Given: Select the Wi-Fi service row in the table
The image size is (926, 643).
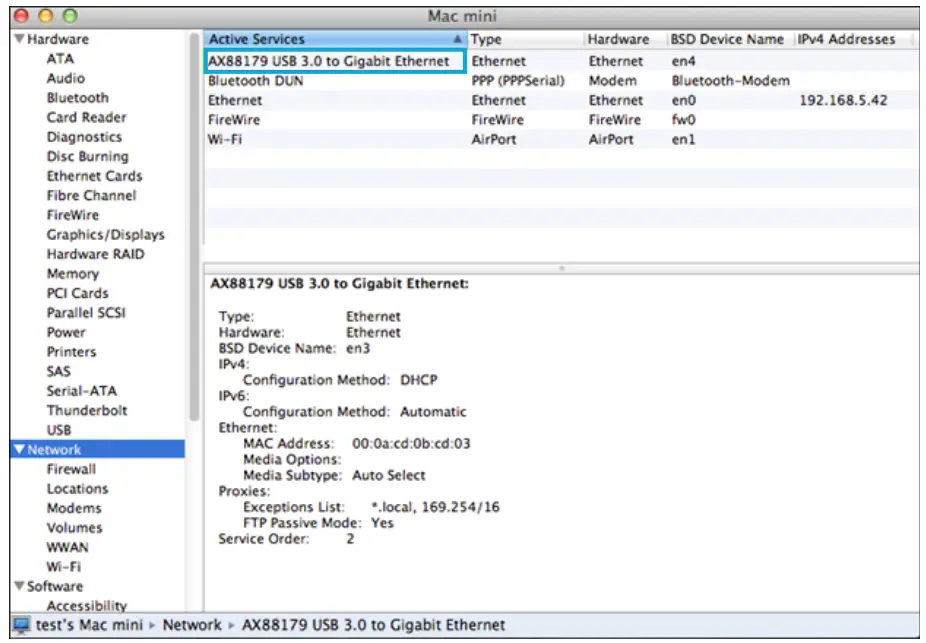Looking at the screenshot, I should [x=561, y=139].
